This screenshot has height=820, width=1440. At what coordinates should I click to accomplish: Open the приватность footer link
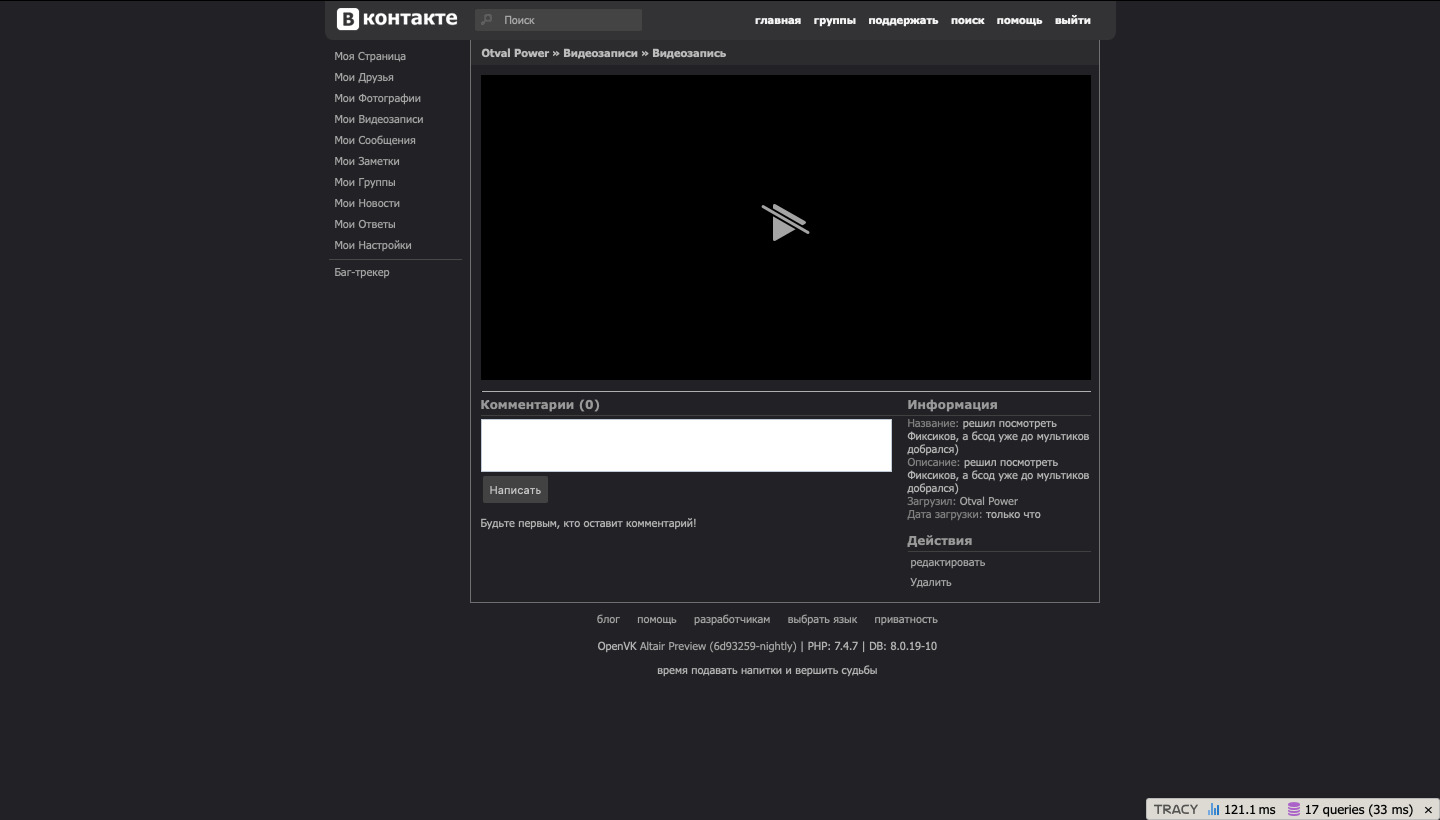[906, 619]
